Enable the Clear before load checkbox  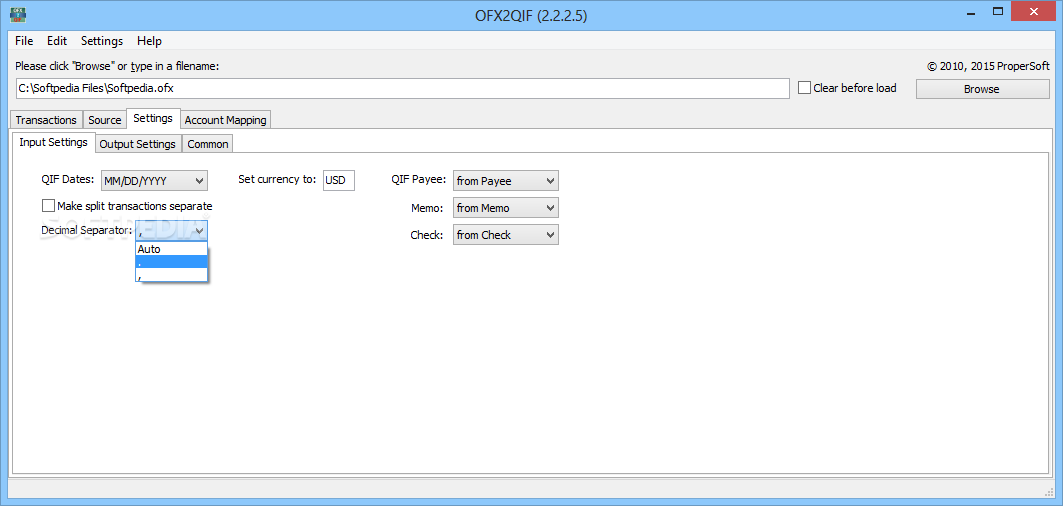(805, 87)
